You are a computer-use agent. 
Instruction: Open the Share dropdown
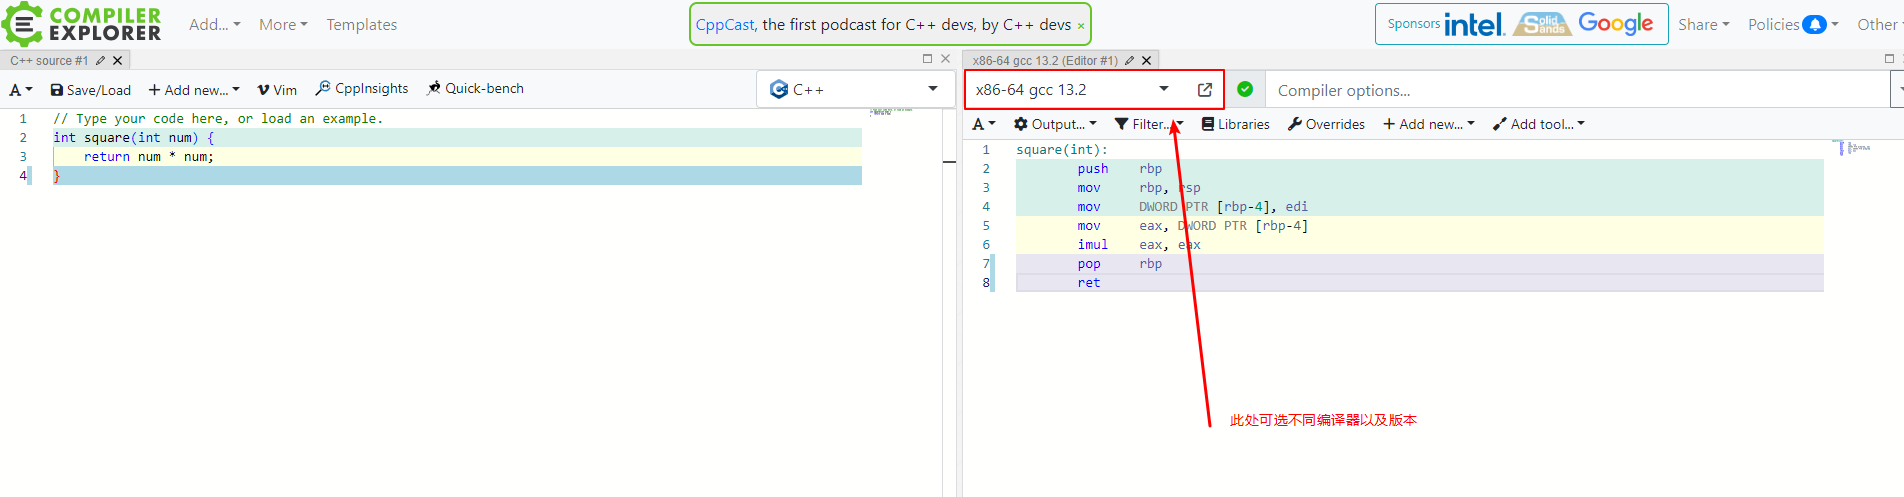click(1703, 24)
